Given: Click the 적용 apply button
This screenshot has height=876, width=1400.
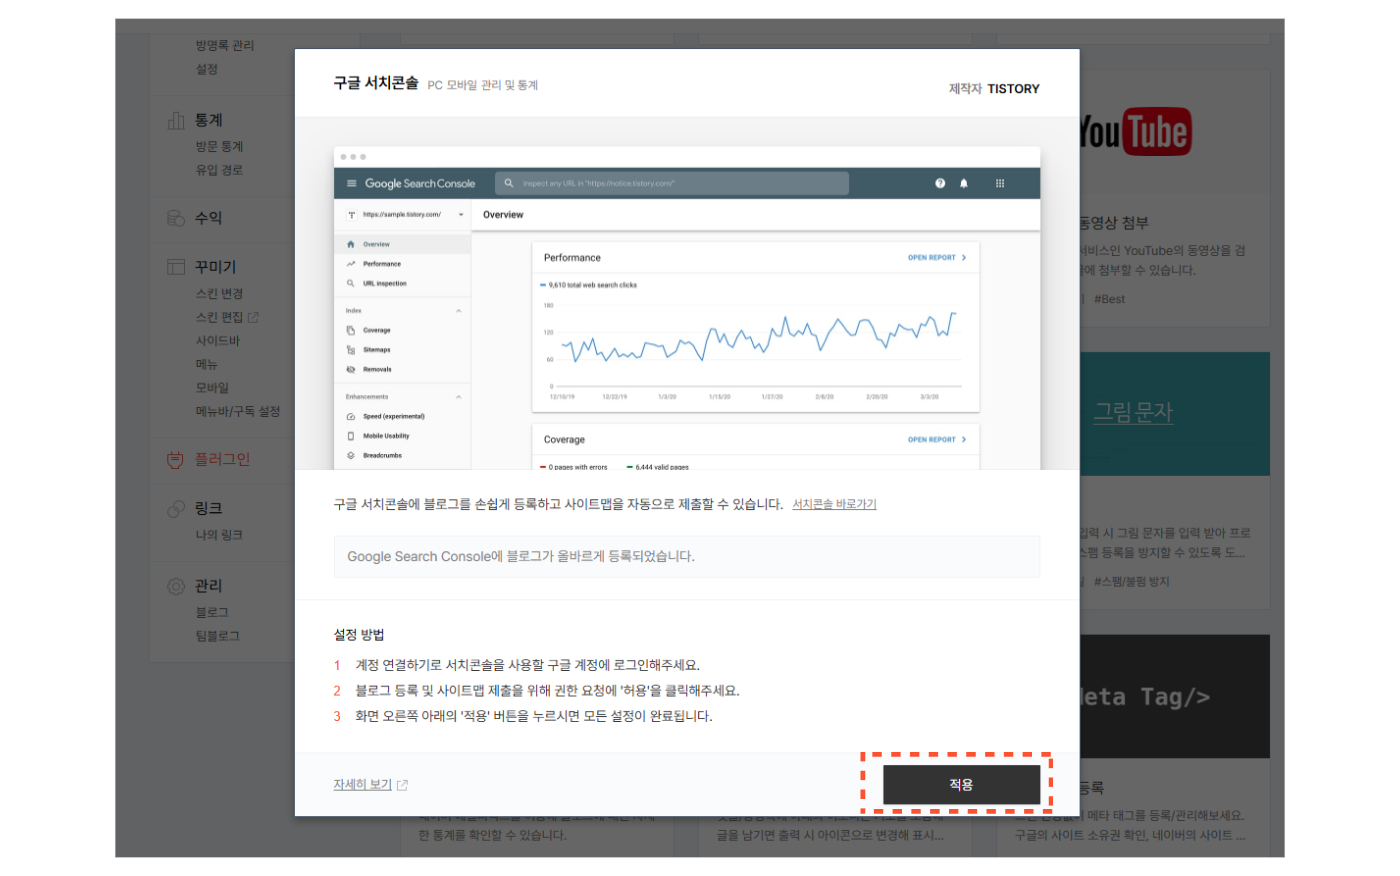Looking at the screenshot, I should pyautogui.click(x=961, y=785).
